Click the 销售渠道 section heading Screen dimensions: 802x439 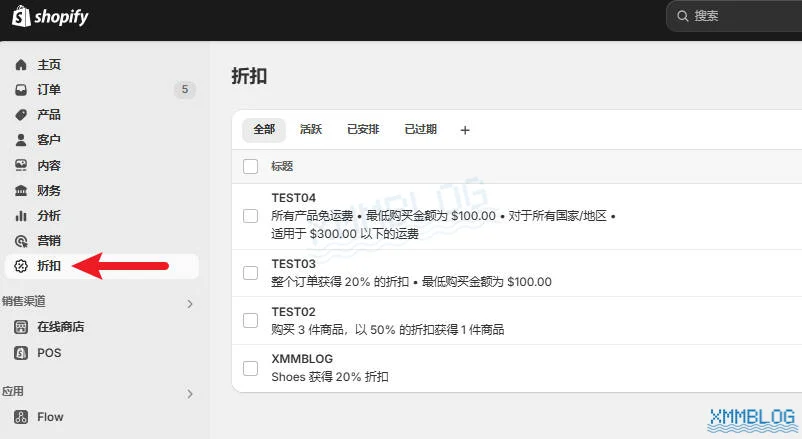click(24, 301)
